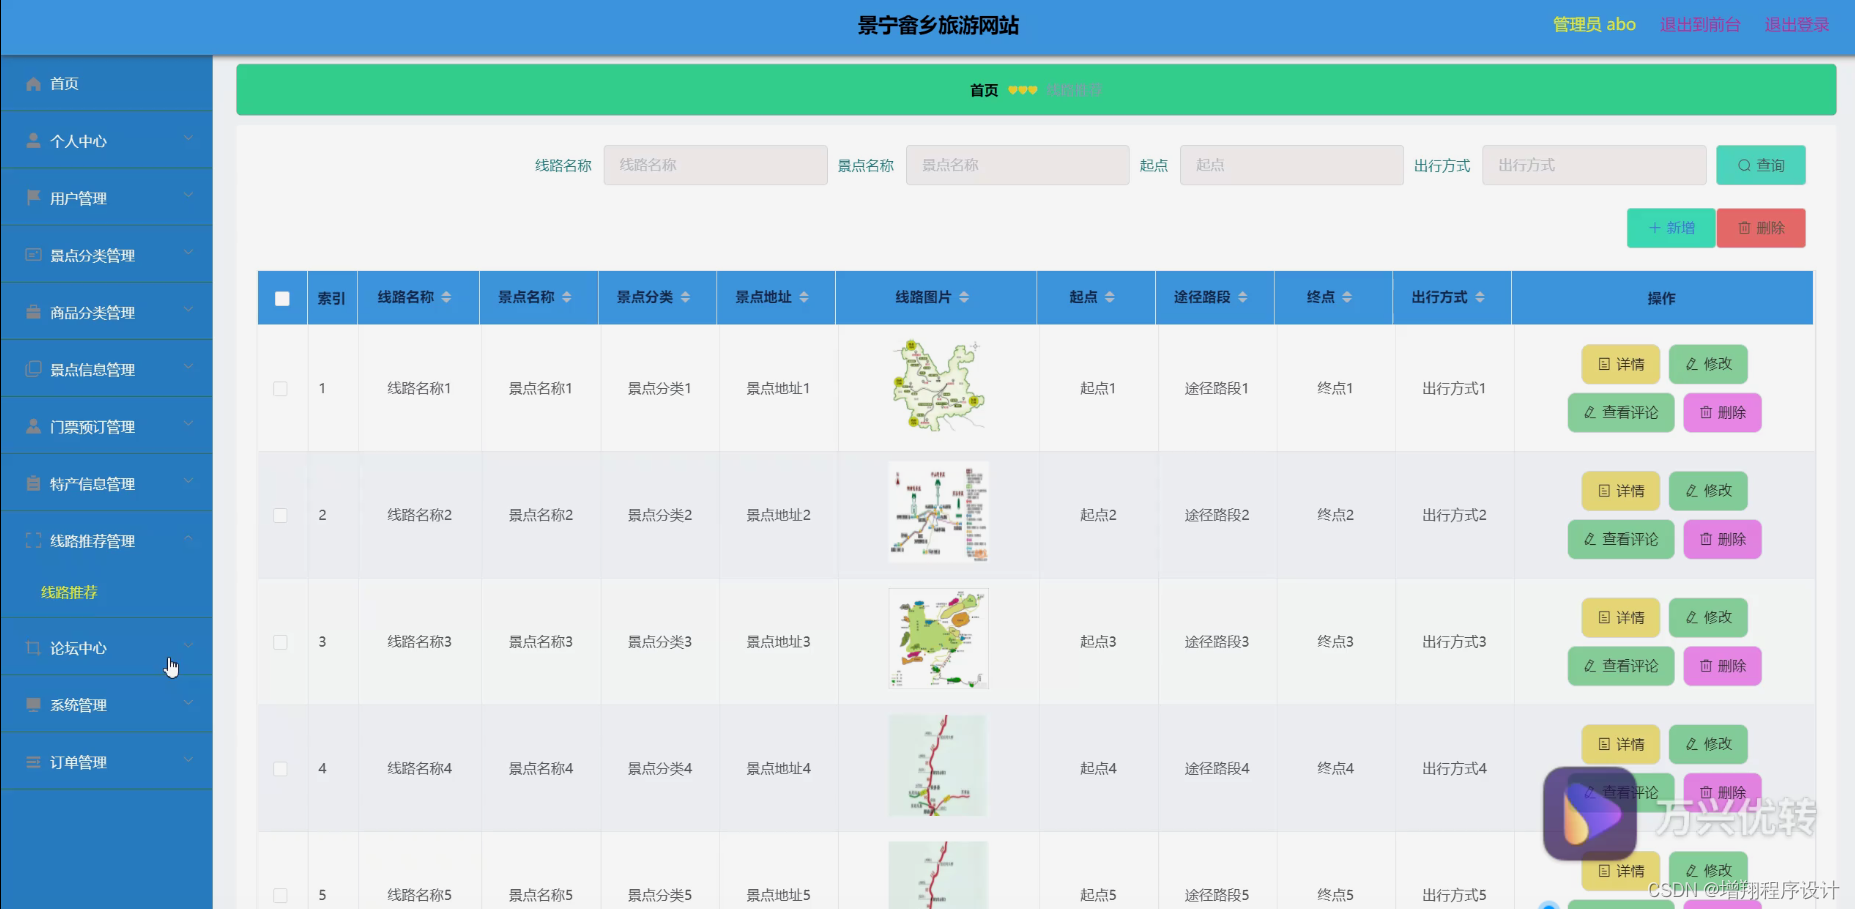Open the route map thumbnail in row 2
Screen dimensions: 1855x909
(x=938, y=512)
